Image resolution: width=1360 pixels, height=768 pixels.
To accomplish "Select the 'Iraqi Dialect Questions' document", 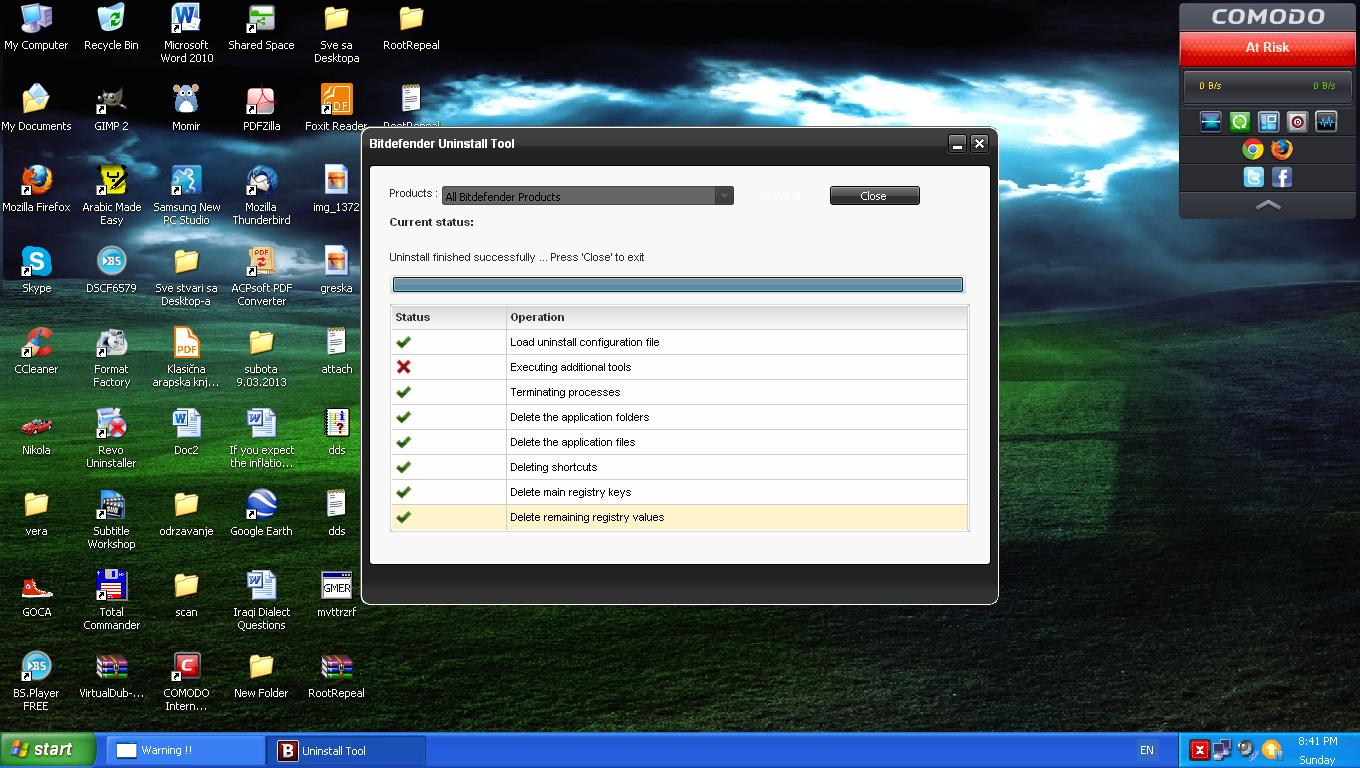I will [x=261, y=601].
